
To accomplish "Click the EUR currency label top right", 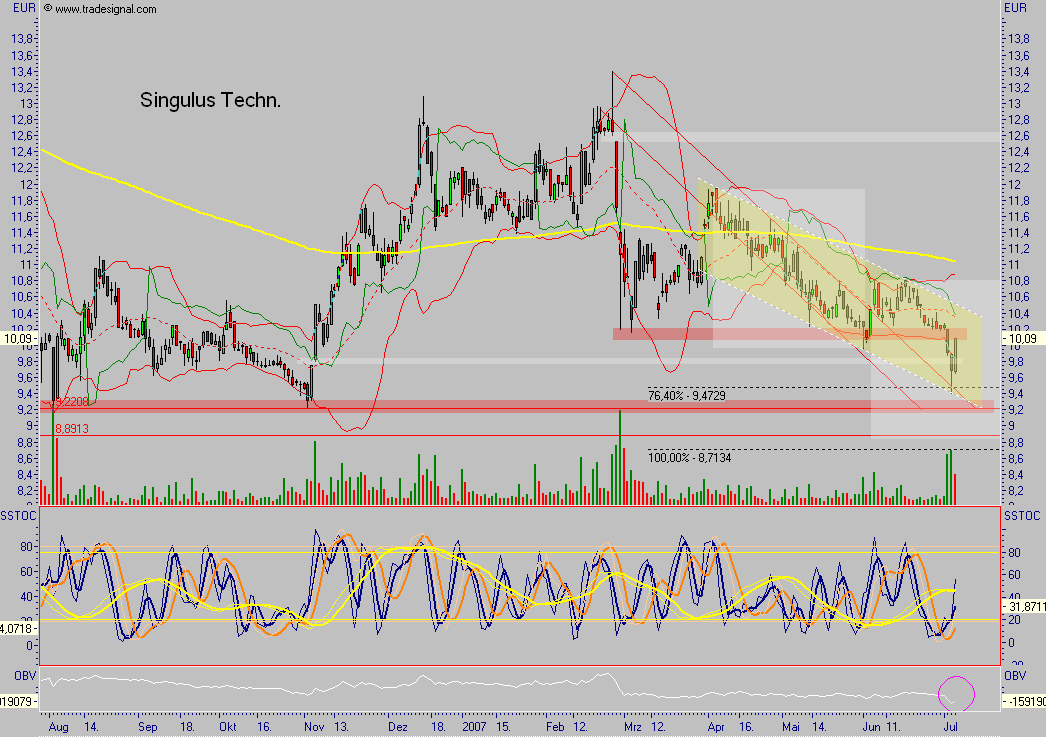I will [1015, 8].
